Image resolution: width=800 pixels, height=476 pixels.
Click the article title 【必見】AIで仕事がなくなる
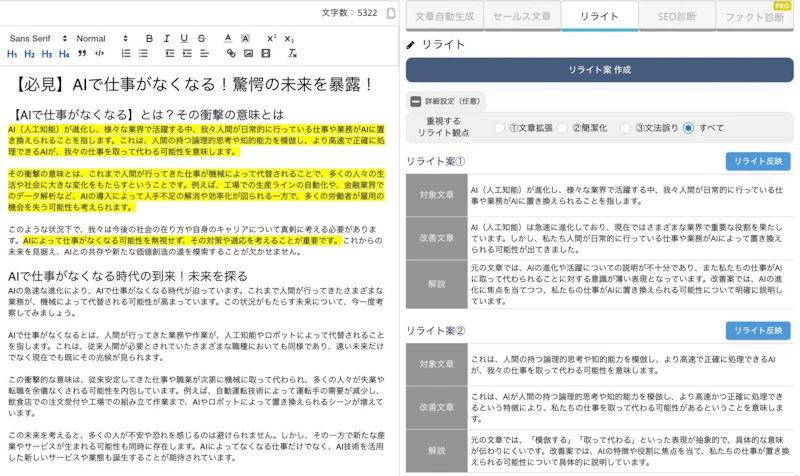(193, 84)
